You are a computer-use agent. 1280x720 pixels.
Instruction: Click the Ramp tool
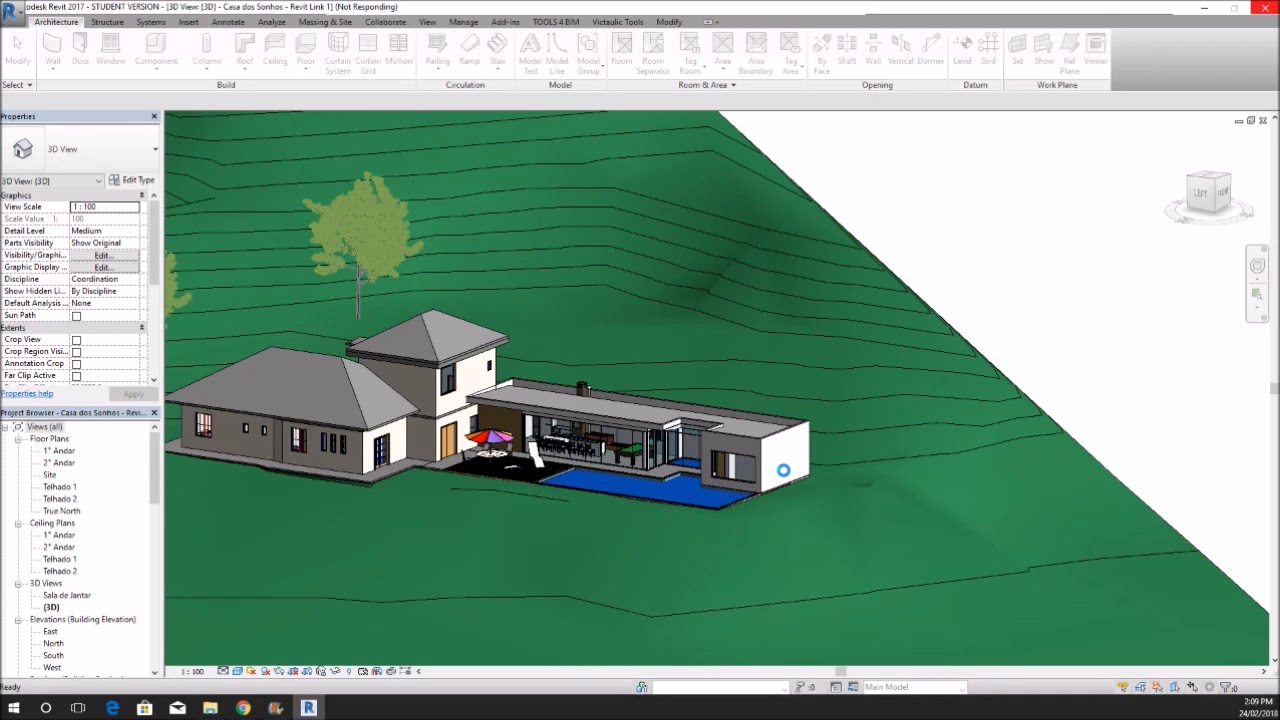469,50
